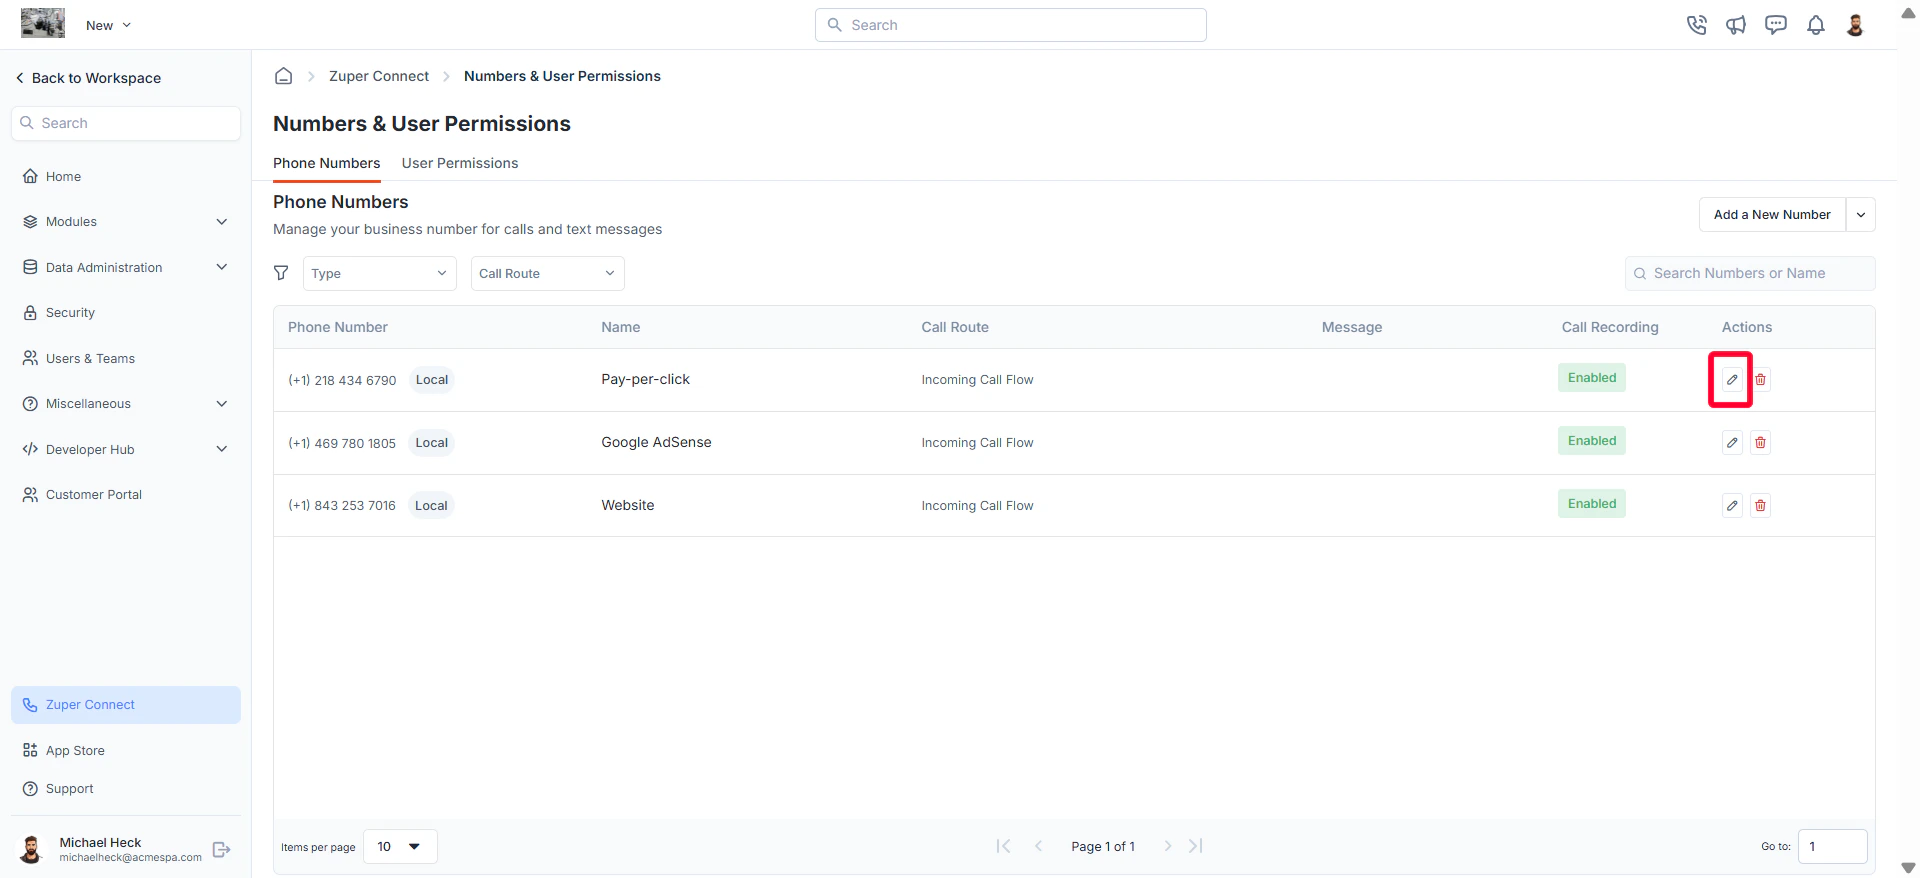The image size is (1920, 878).
Task: Open App Store in sidebar
Action: tap(126, 750)
